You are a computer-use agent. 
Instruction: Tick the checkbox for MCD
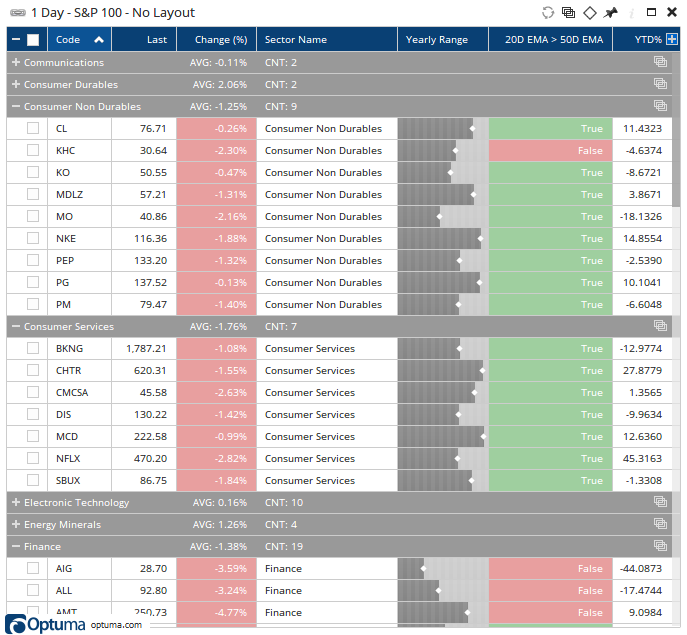click(33, 436)
